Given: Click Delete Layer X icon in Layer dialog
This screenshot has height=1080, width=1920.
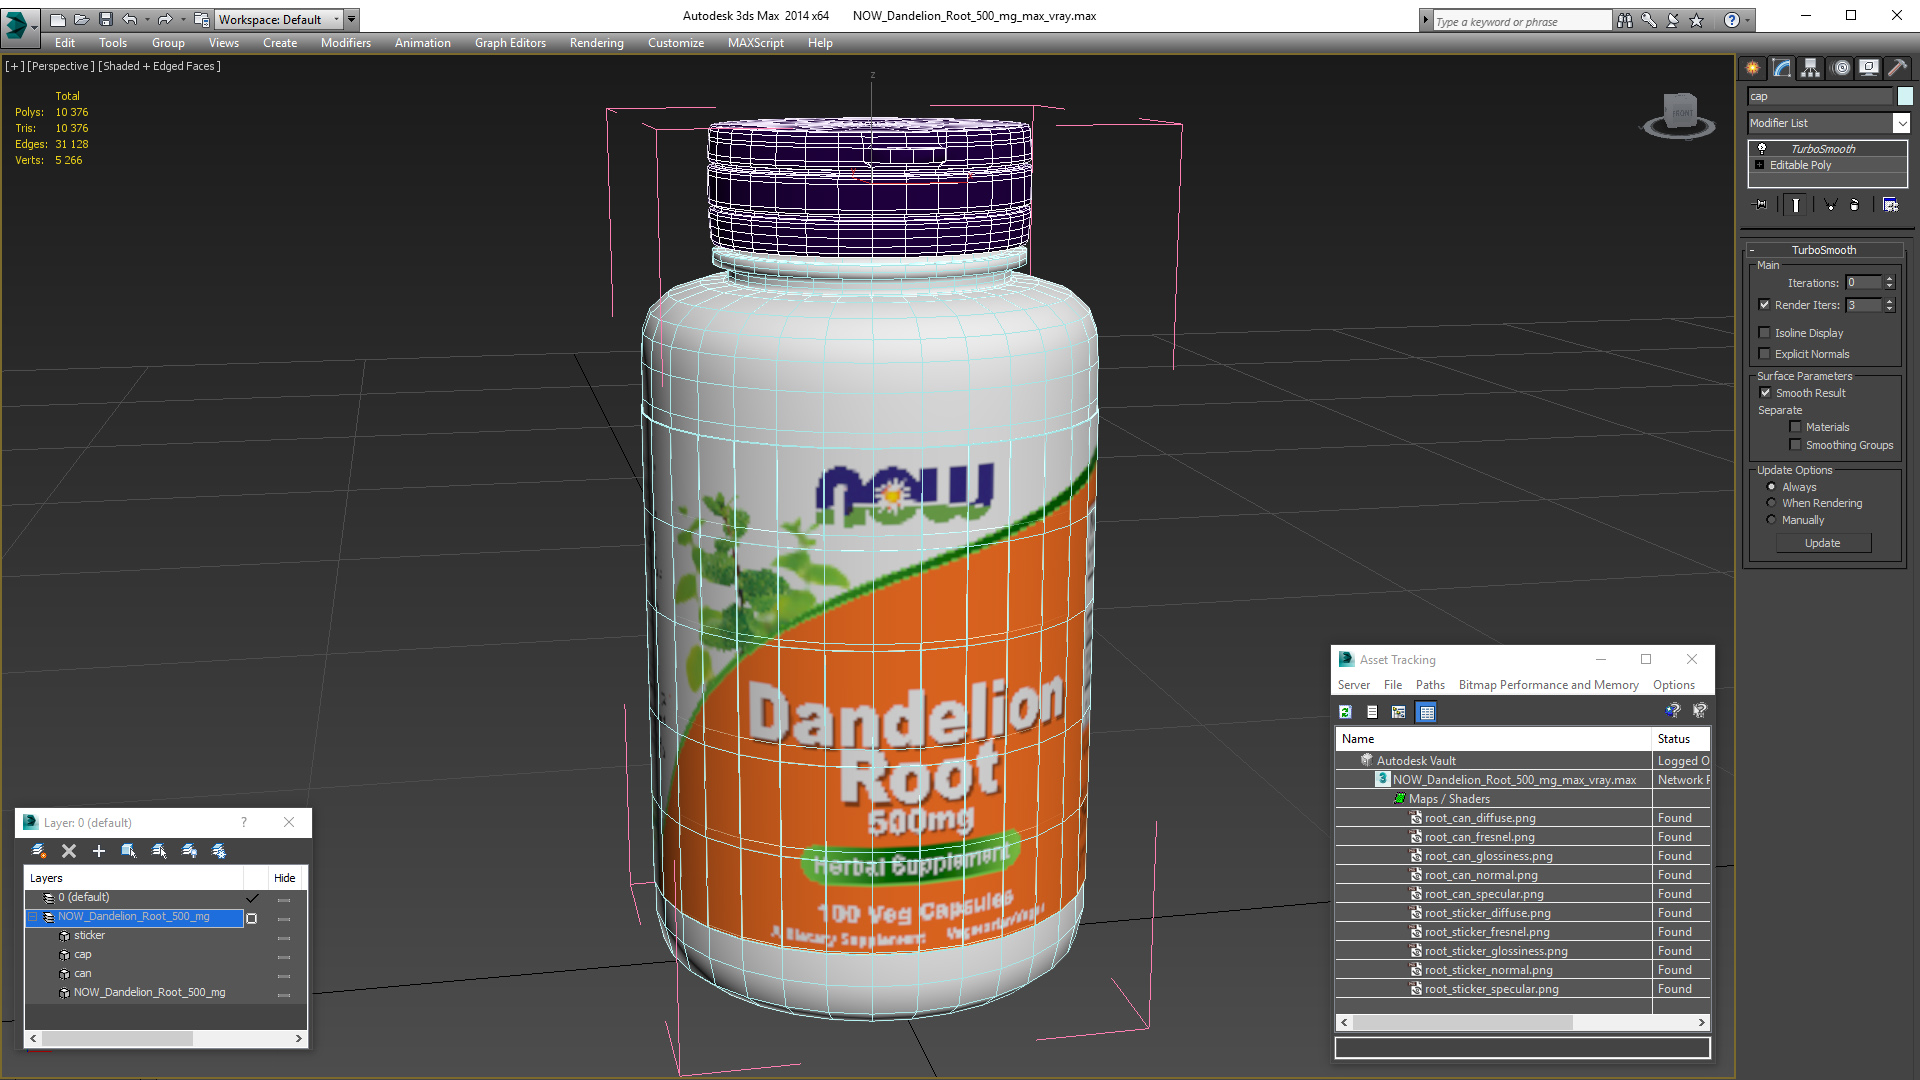Looking at the screenshot, I should (x=69, y=851).
